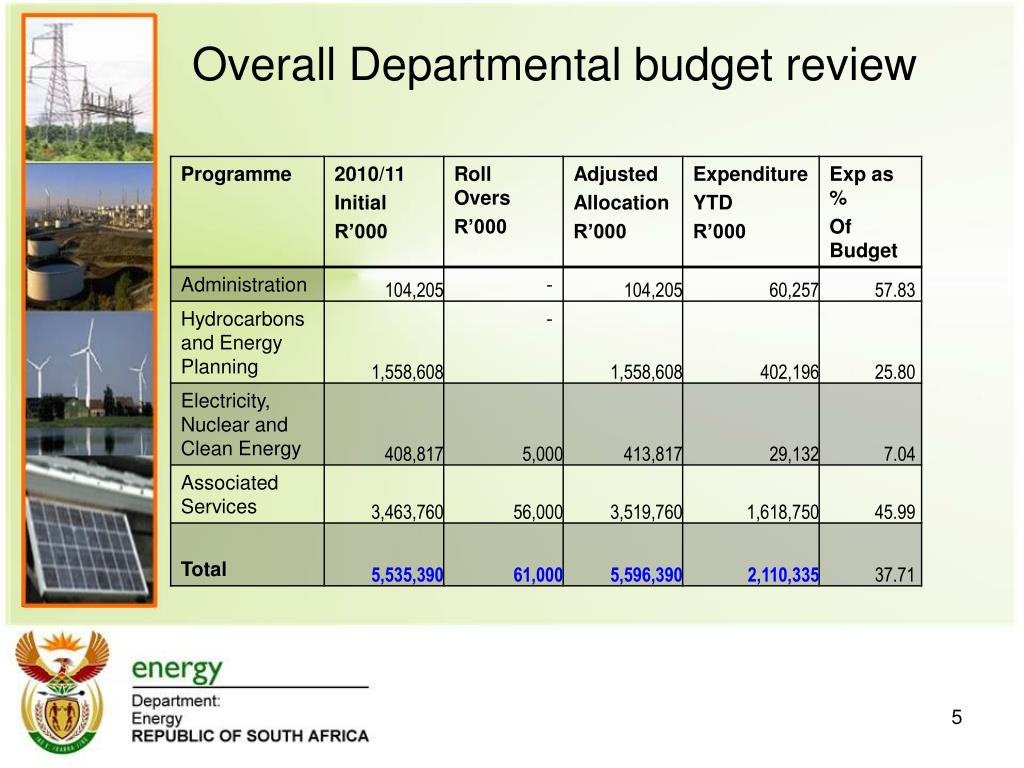Screen dimensions: 1024x768
Task: Click the green 'energy' logo text
Action: 177,669
